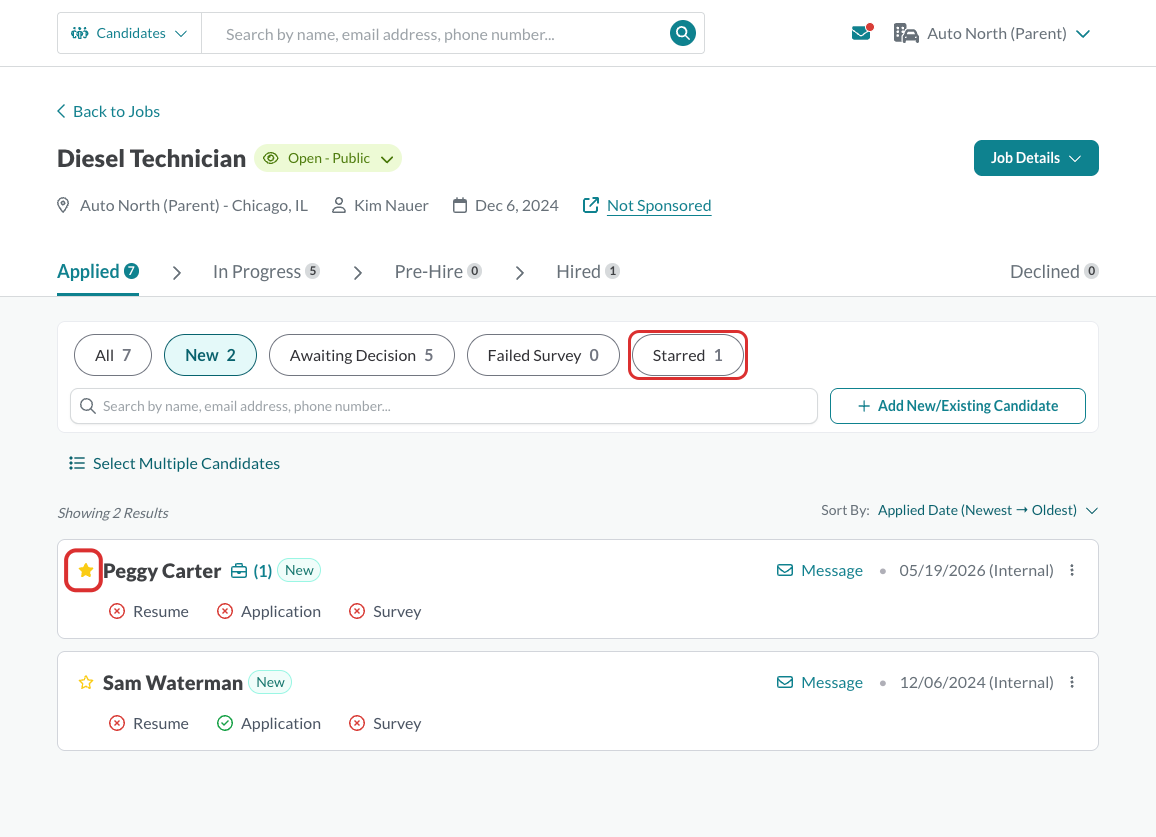
Task: Click the location pin icon
Action: pos(63,205)
